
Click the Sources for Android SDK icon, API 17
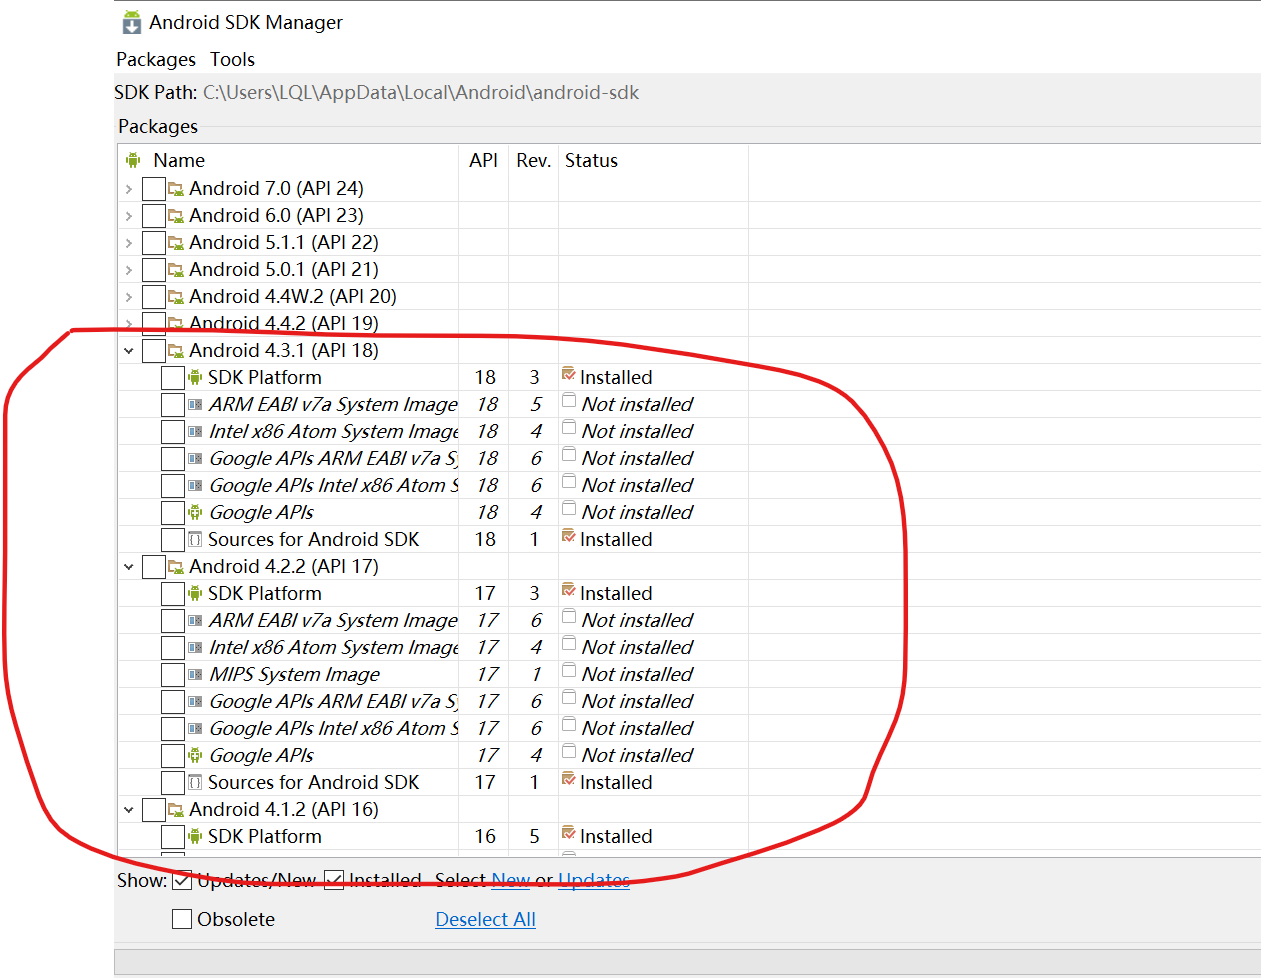pyautogui.click(x=195, y=782)
